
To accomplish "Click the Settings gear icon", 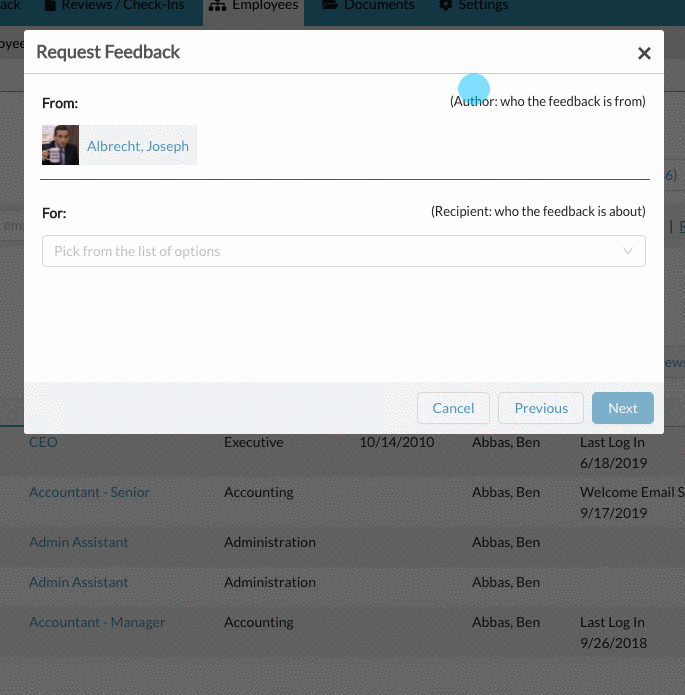I will point(445,5).
